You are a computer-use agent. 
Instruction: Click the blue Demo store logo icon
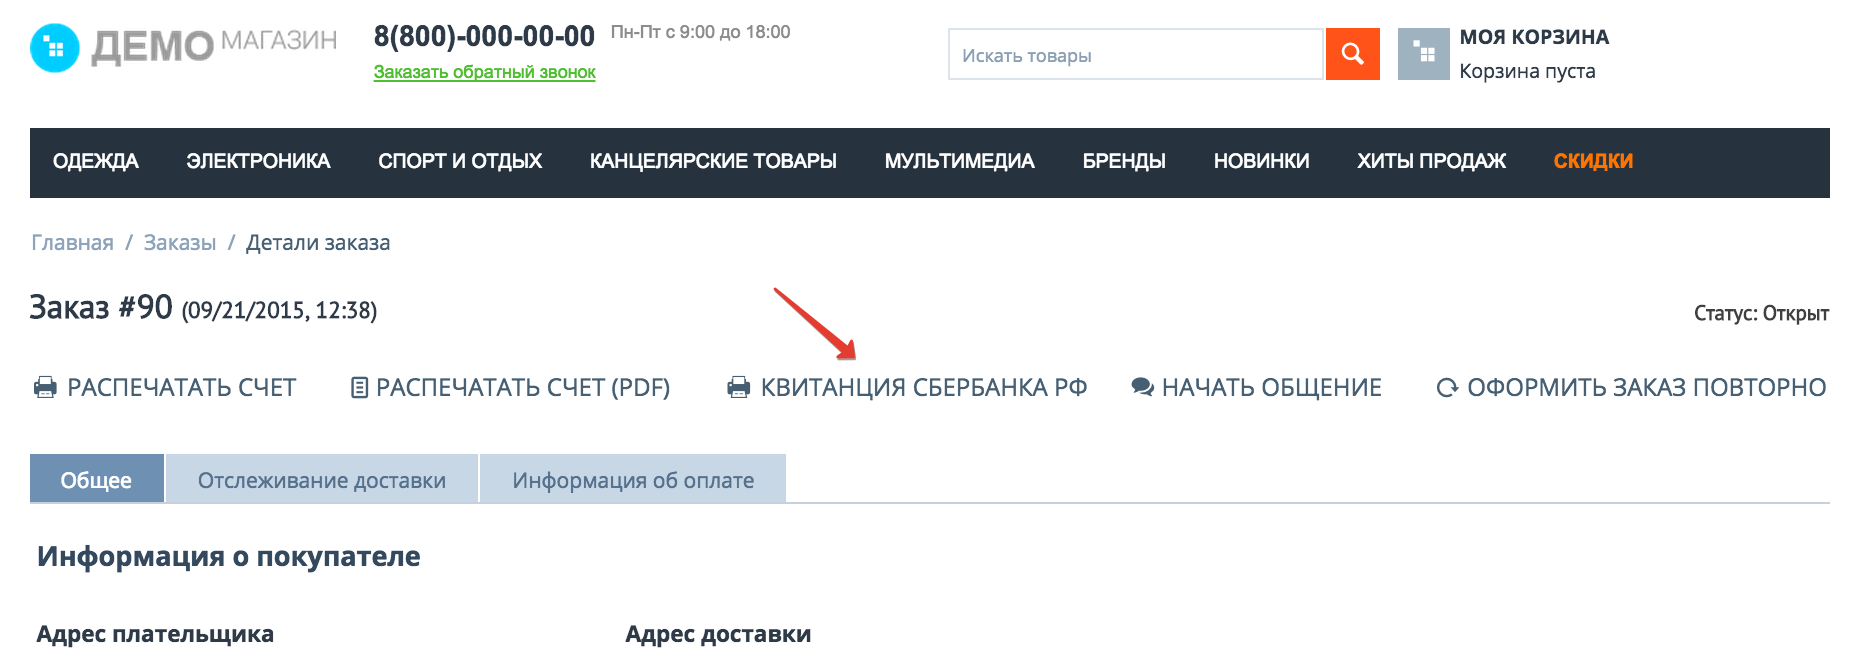(x=55, y=48)
